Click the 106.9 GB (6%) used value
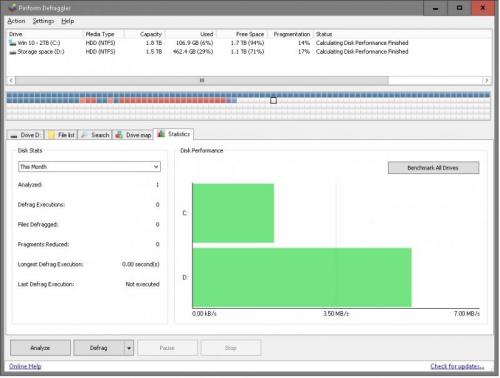Image resolution: width=500 pixels, height=378 pixels. [x=194, y=43]
